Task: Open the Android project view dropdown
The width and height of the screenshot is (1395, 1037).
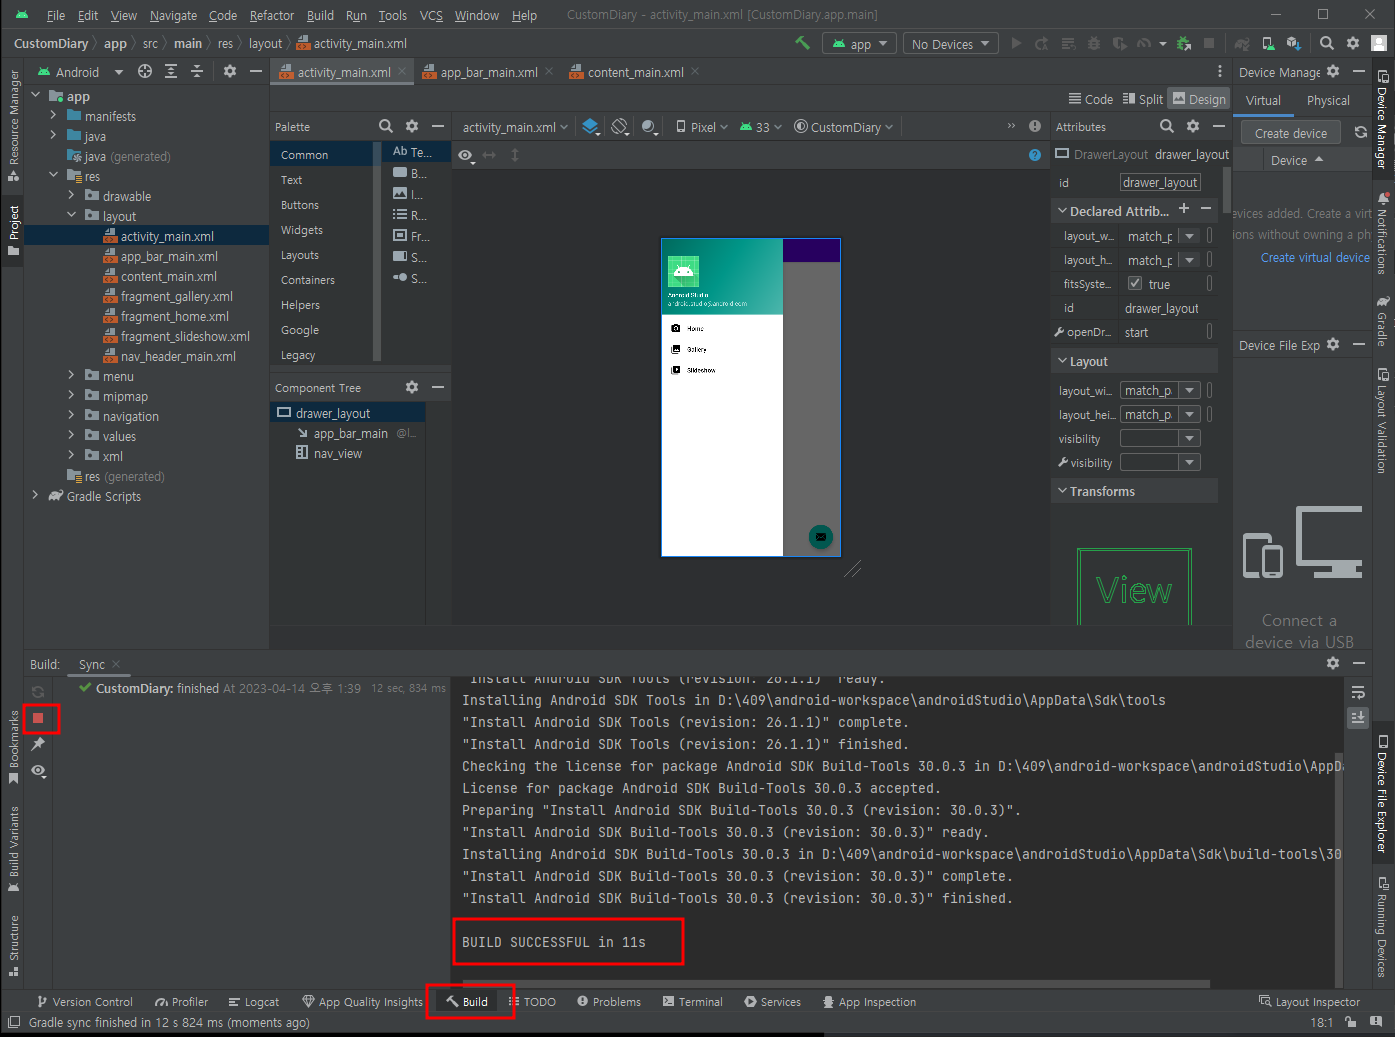Action: tap(80, 72)
